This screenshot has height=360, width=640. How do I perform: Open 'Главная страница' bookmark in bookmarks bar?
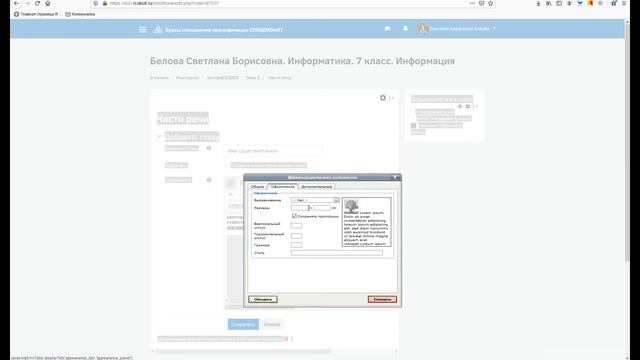tap(37, 14)
